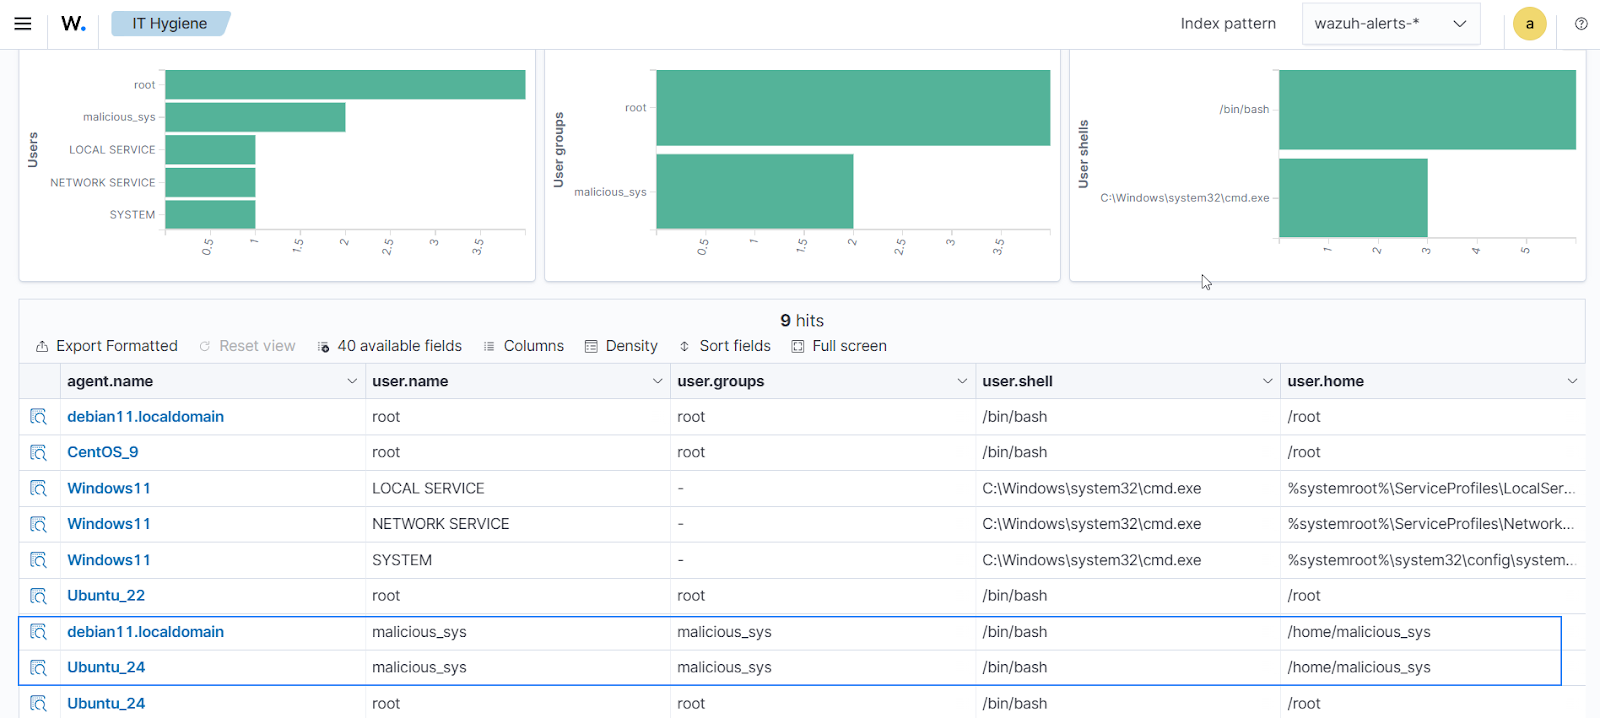The height and width of the screenshot is (718, 1600).
Task: Open the Index pattern wazuh-alerts-* dropdown
Action: click(1390, 24)
